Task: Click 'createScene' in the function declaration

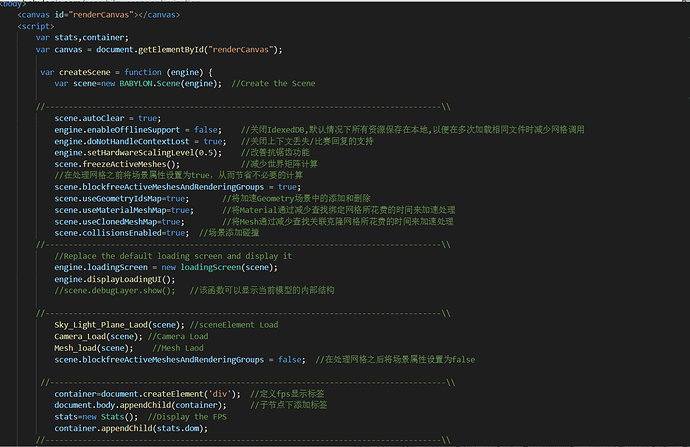Action: tap(84, 72)
